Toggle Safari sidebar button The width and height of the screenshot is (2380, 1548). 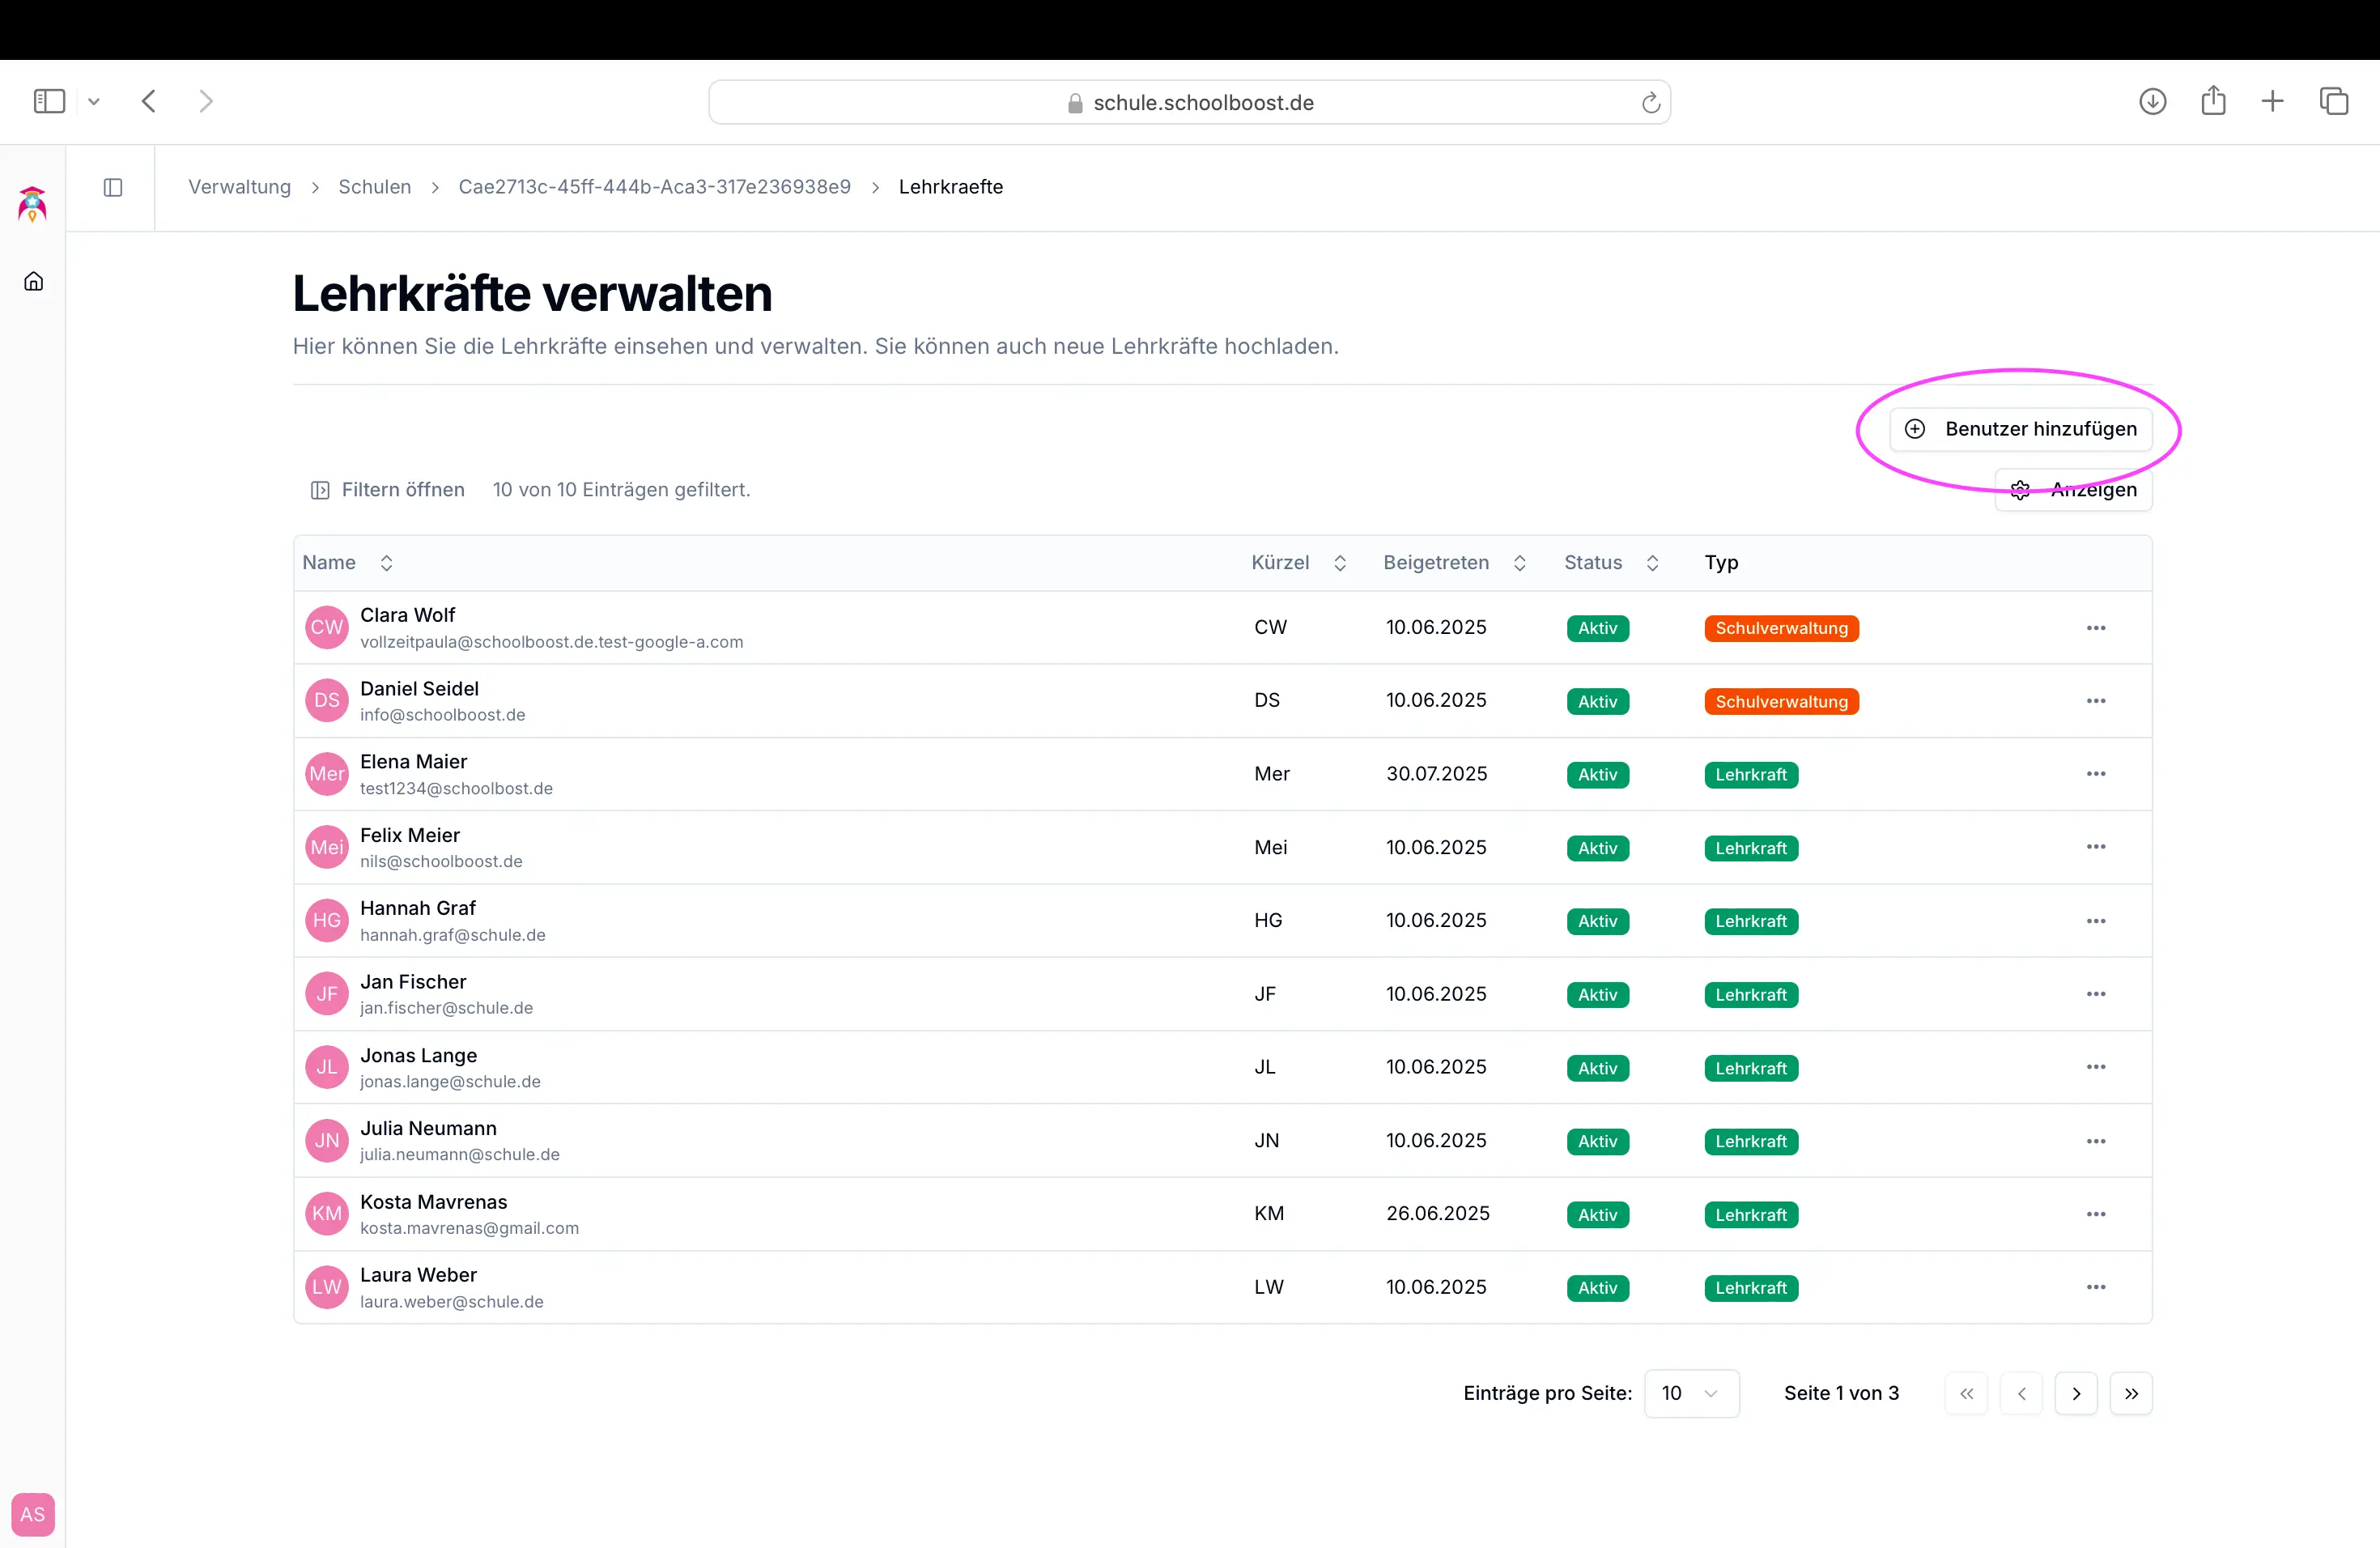(x=49, y=101)
